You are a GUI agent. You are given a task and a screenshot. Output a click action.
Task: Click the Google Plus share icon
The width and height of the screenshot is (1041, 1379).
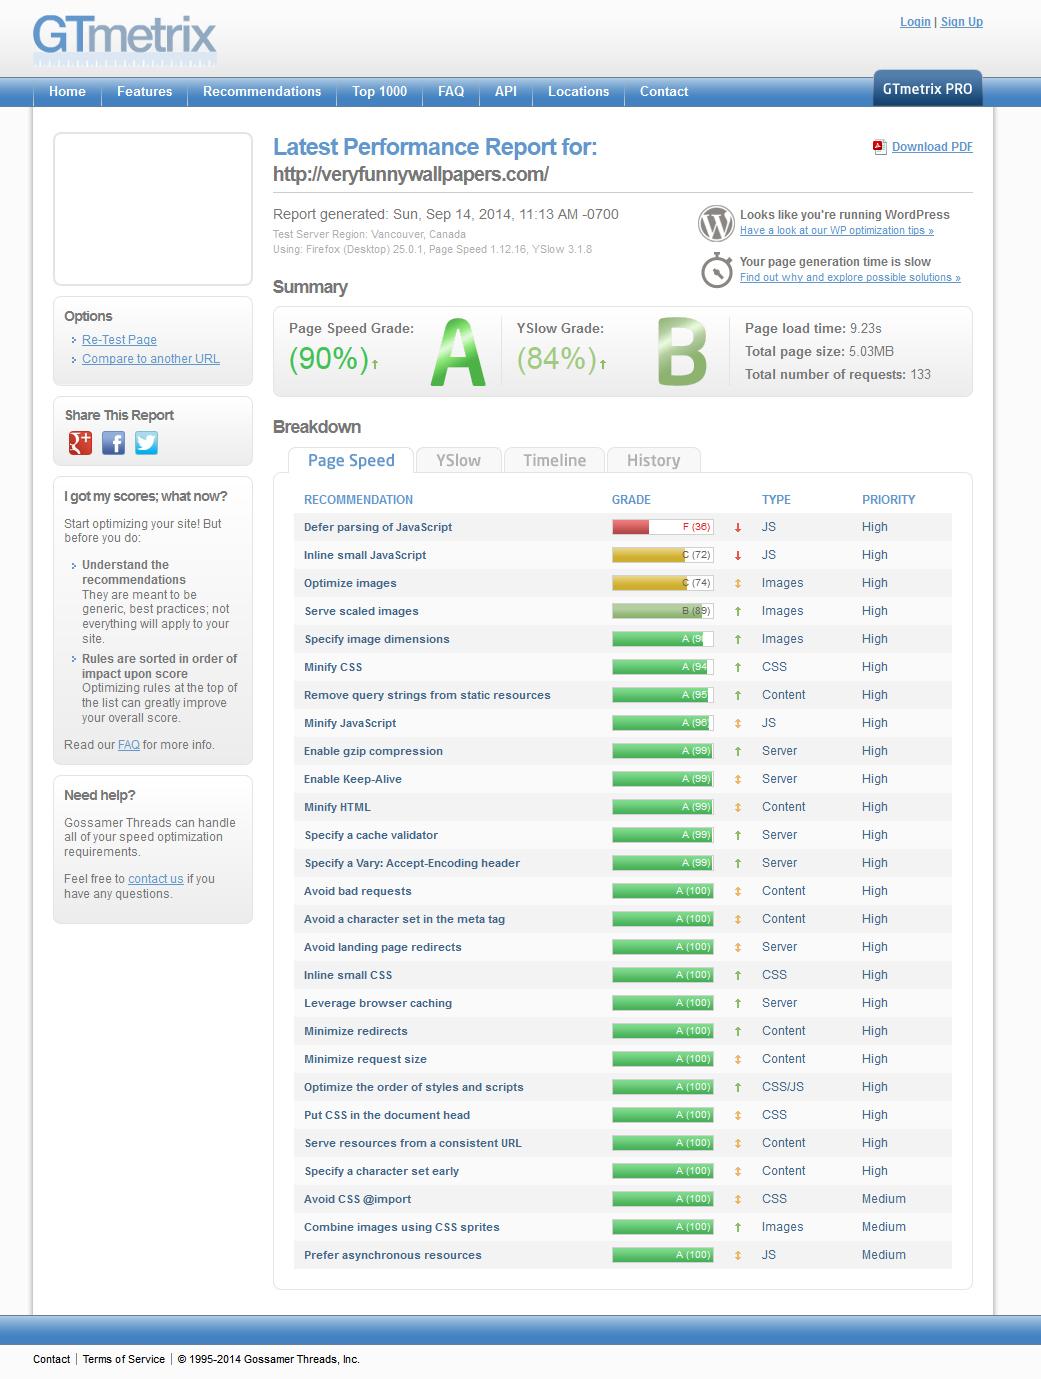coord(80,443)
